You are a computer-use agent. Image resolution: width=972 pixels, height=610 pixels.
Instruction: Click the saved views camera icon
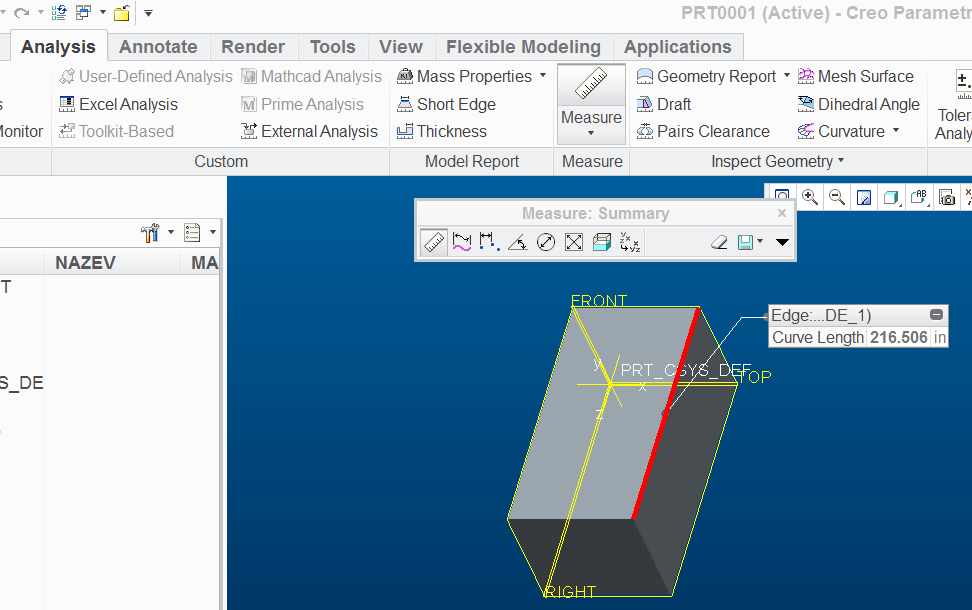click(947, 198)
